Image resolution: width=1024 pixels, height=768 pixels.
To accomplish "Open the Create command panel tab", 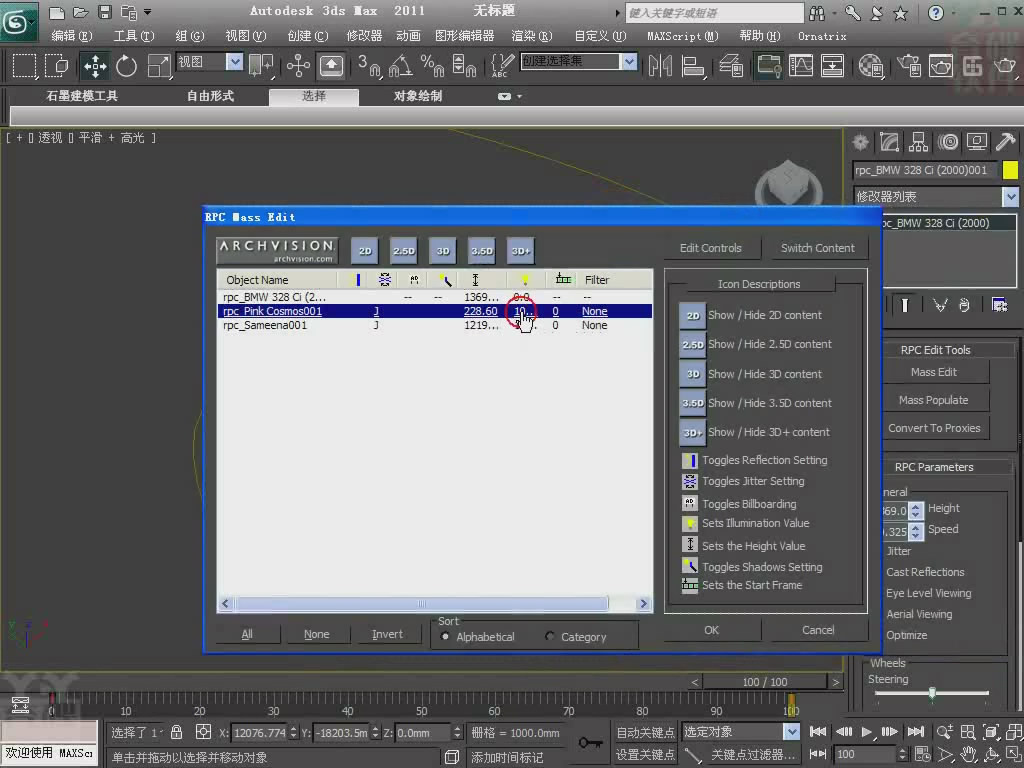I will (x=861, y=142).
